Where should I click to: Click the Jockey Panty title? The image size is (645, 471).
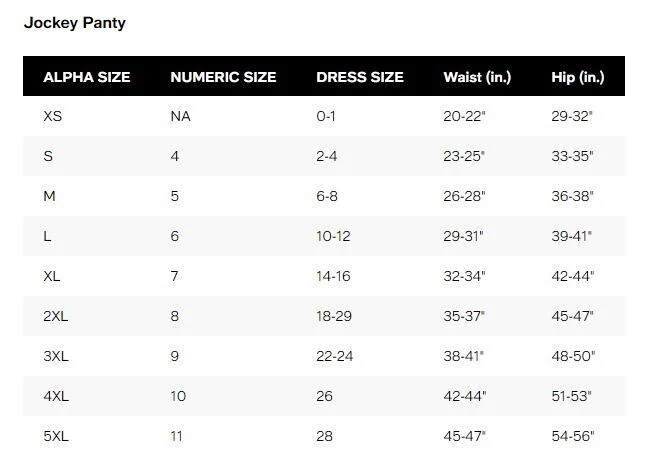click(75, 23)
